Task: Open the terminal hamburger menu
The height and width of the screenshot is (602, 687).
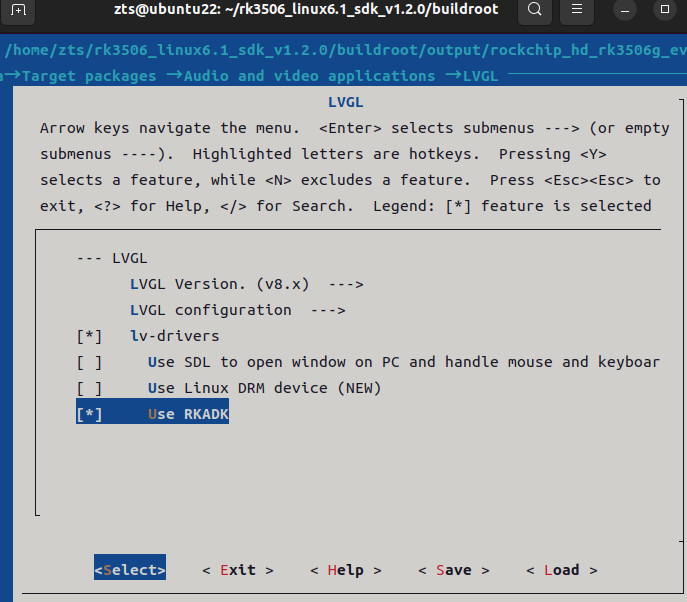Action: pos(577,9)
